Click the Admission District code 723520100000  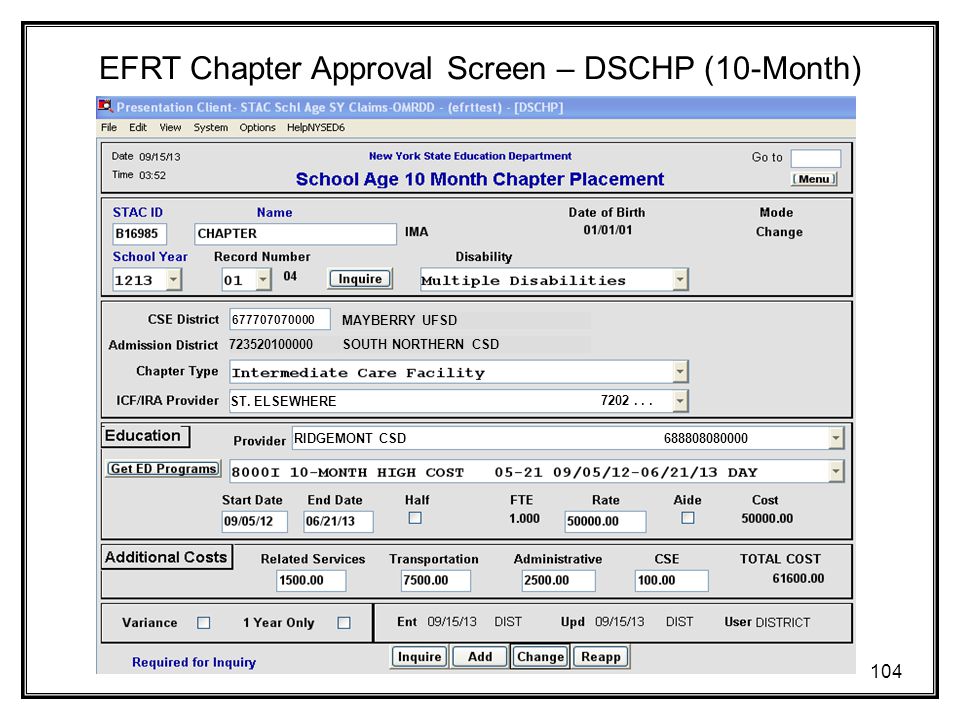[271, 345]
